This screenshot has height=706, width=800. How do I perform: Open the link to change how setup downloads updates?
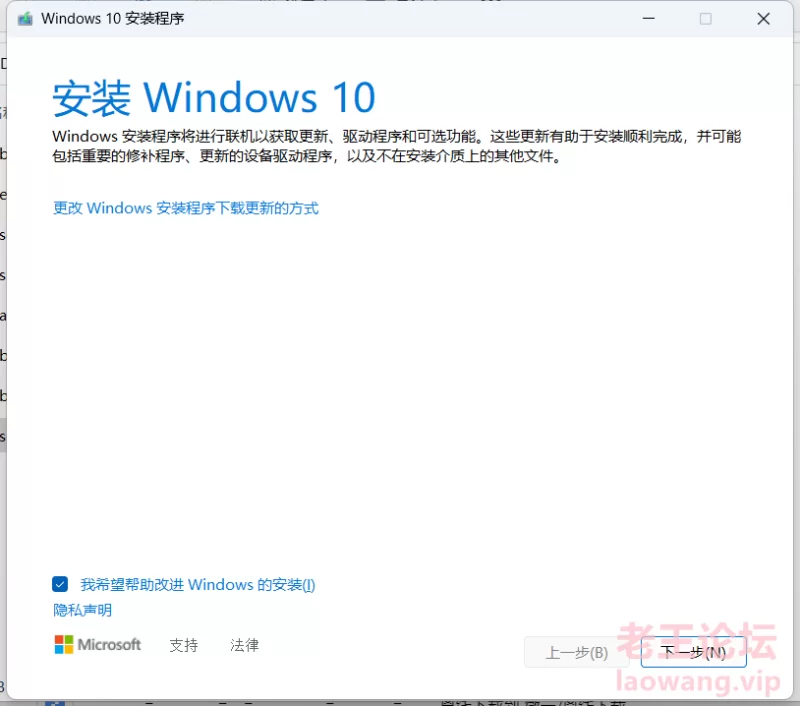click(x=186, y=208)
